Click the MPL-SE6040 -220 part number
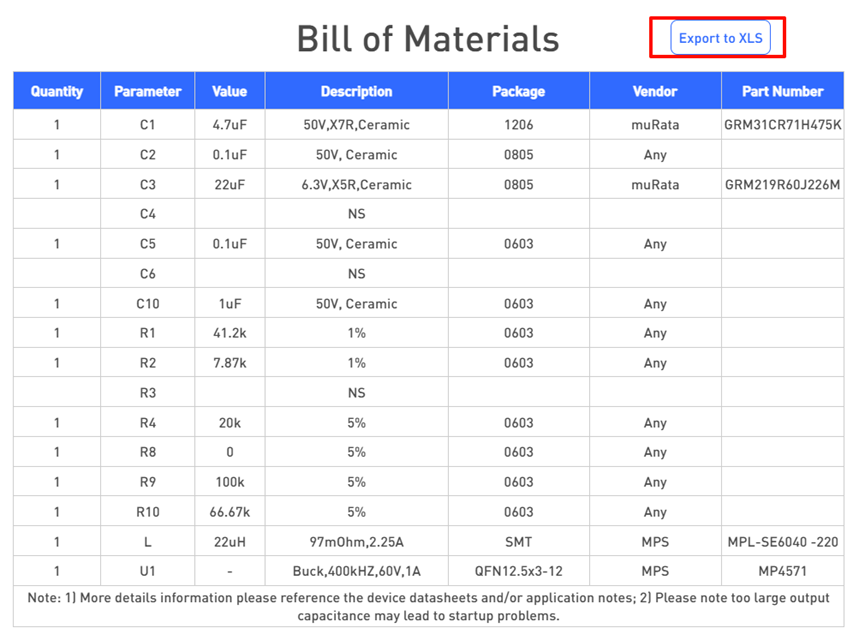 pos(782,542)
